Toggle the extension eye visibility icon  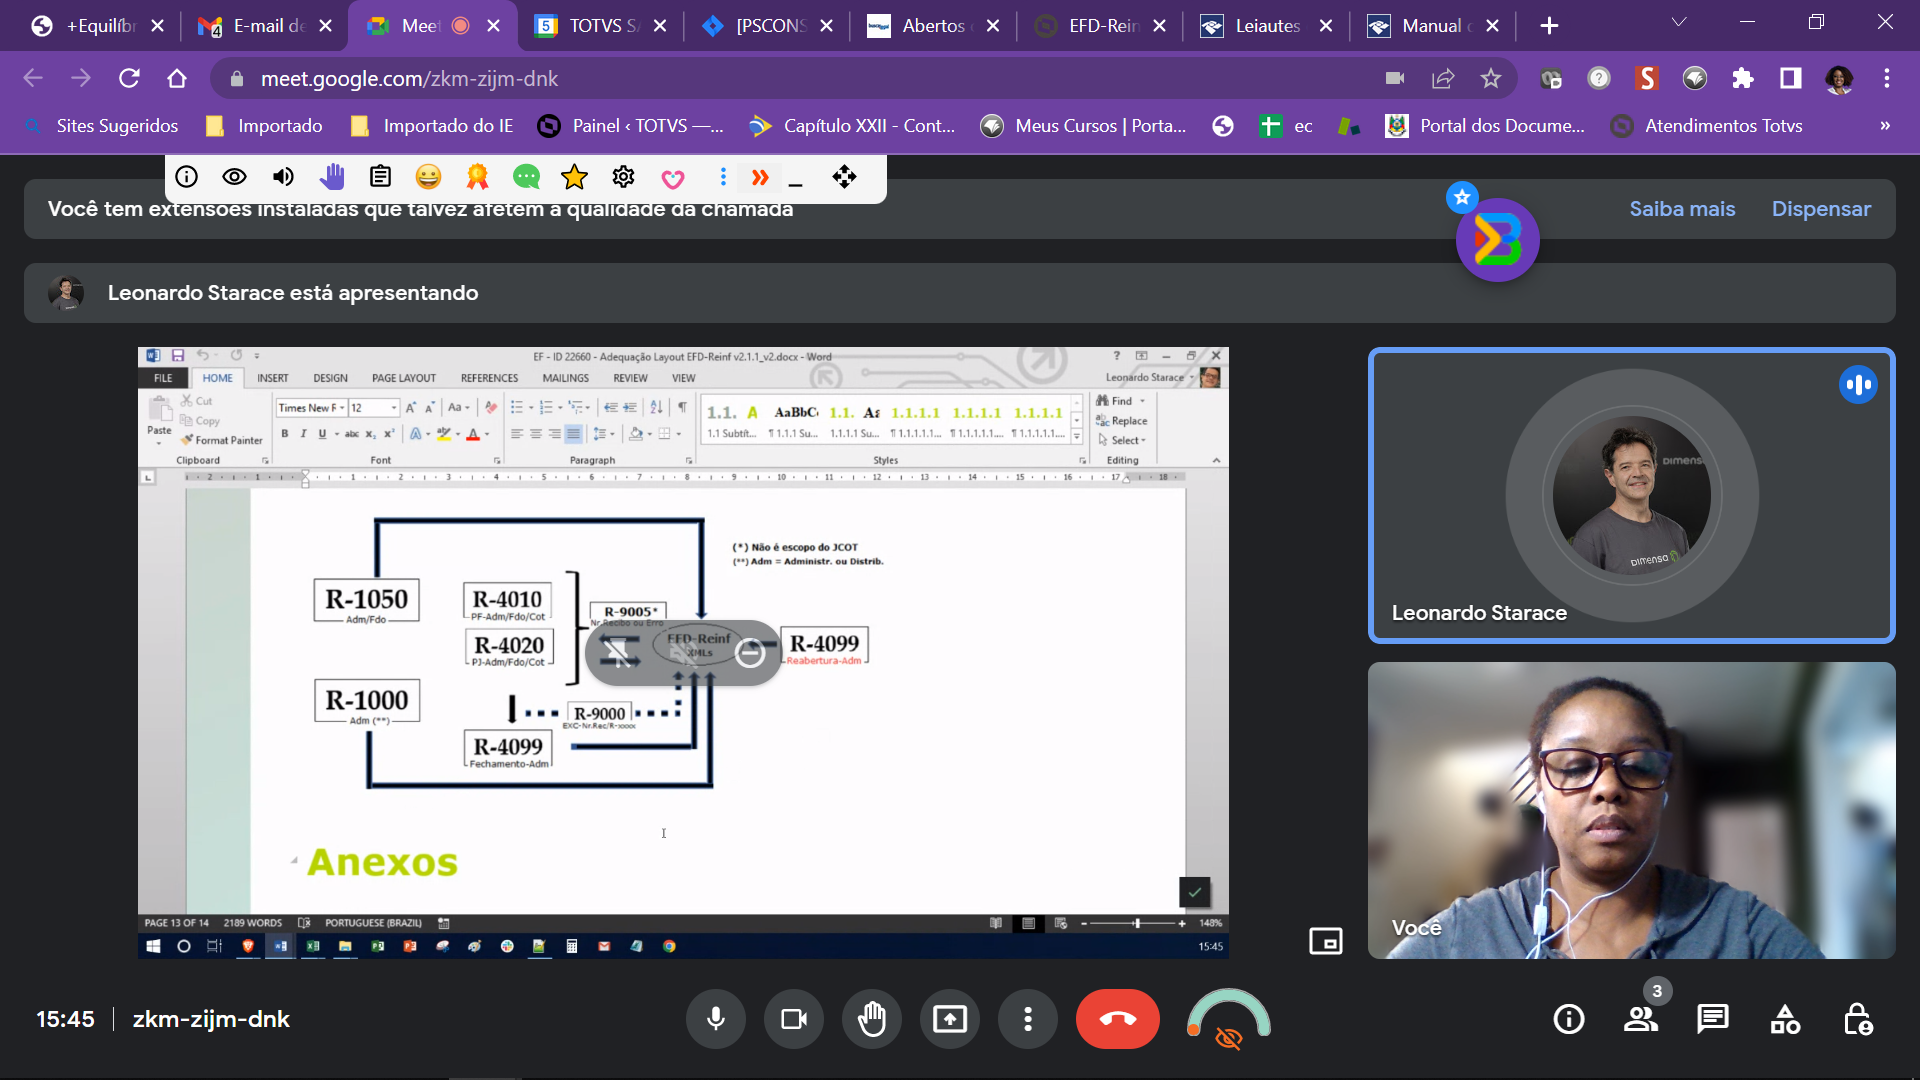(234, 177)
